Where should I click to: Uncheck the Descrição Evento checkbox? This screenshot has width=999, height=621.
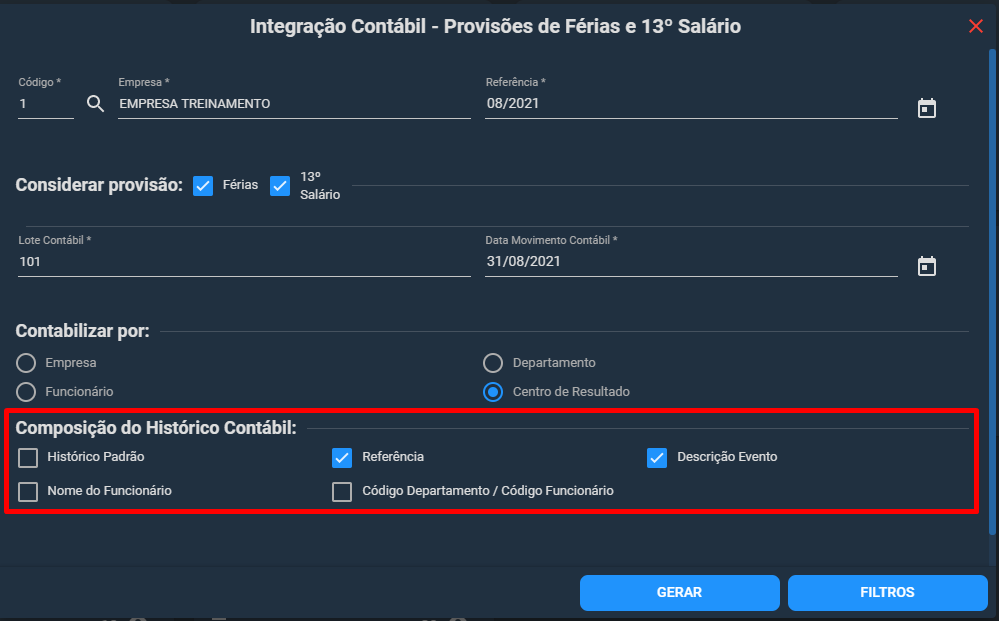(657, 457)
